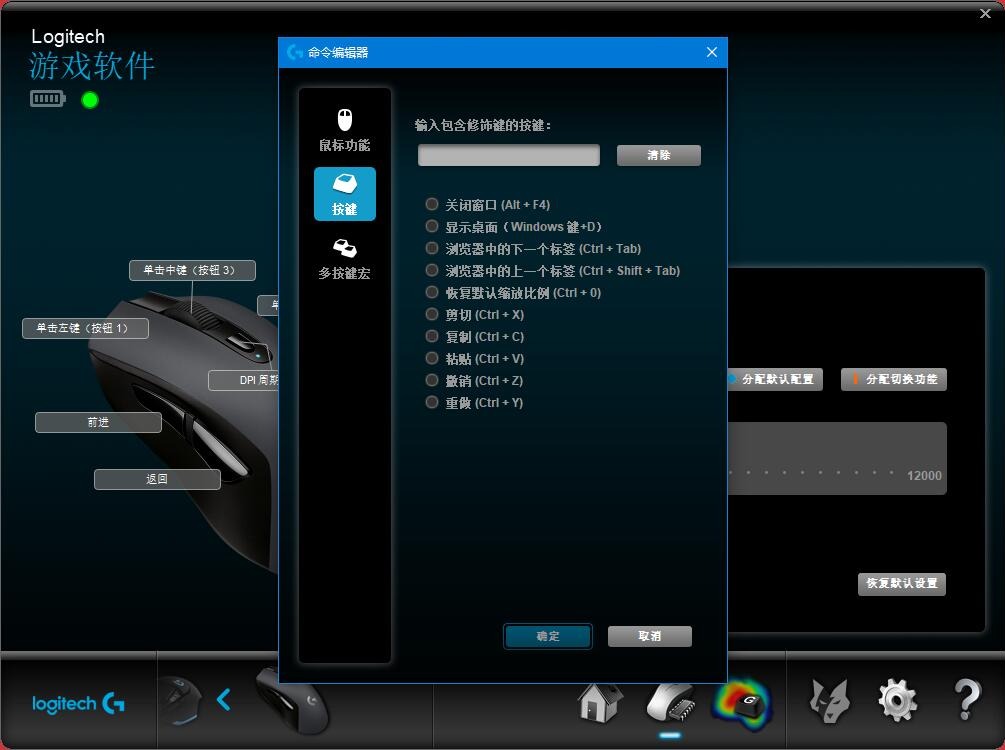Image resolution: width=1005 pixels, height=750 pixels.
Task: Select the current mouse device thumbnail right of the blue arrow
Action: coord(292,700)
